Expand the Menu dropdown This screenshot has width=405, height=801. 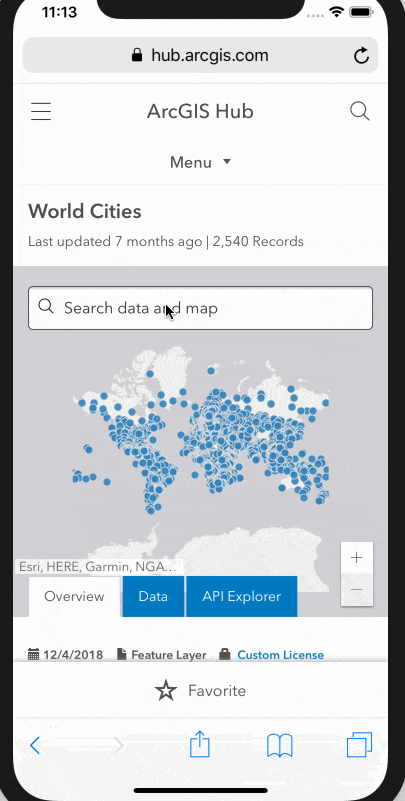(200, 162)
